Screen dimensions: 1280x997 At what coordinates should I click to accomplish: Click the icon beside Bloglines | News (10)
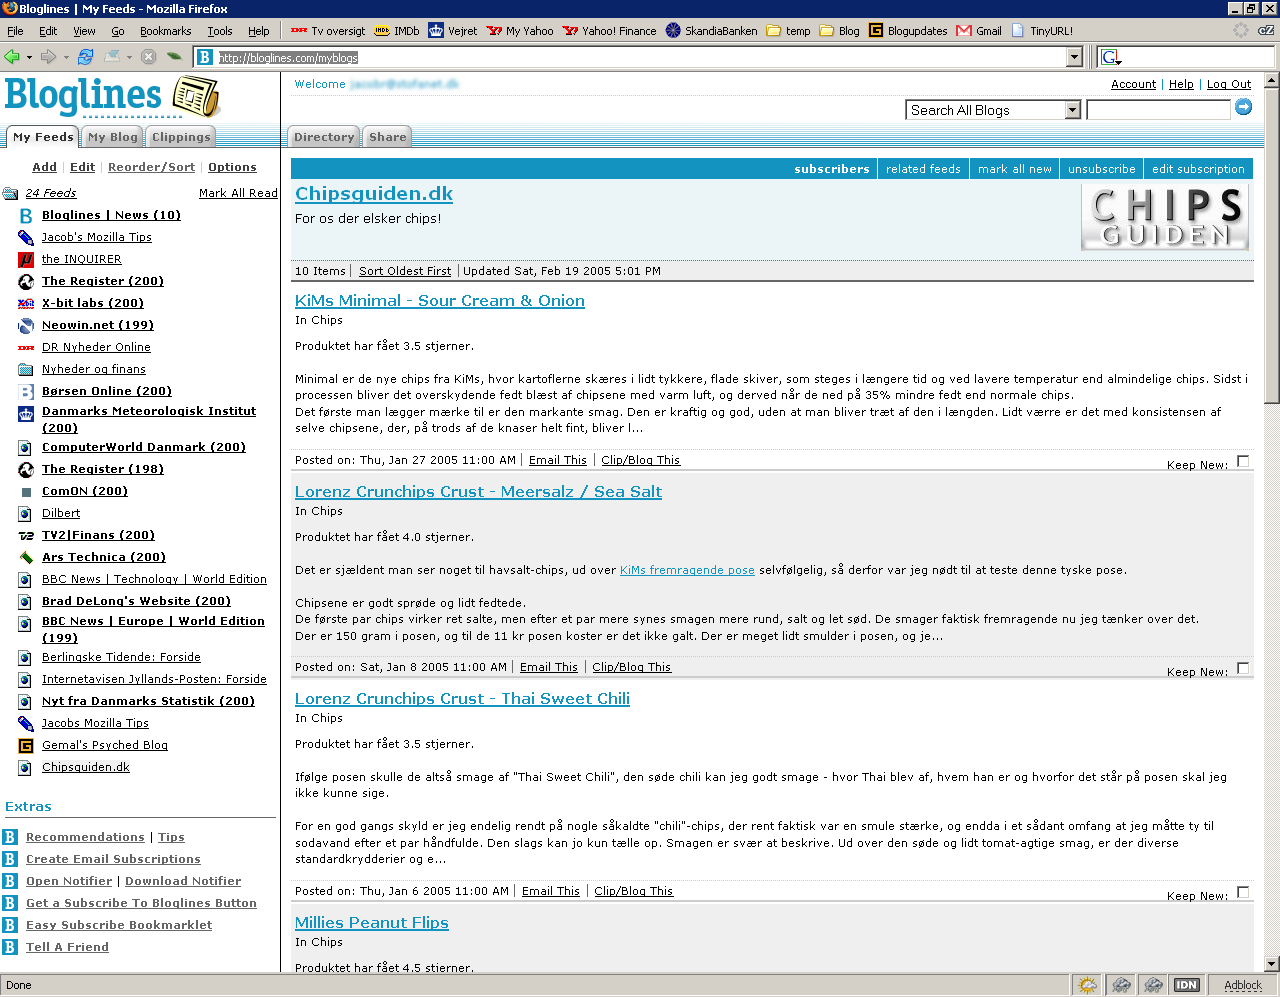coord(26,215)
